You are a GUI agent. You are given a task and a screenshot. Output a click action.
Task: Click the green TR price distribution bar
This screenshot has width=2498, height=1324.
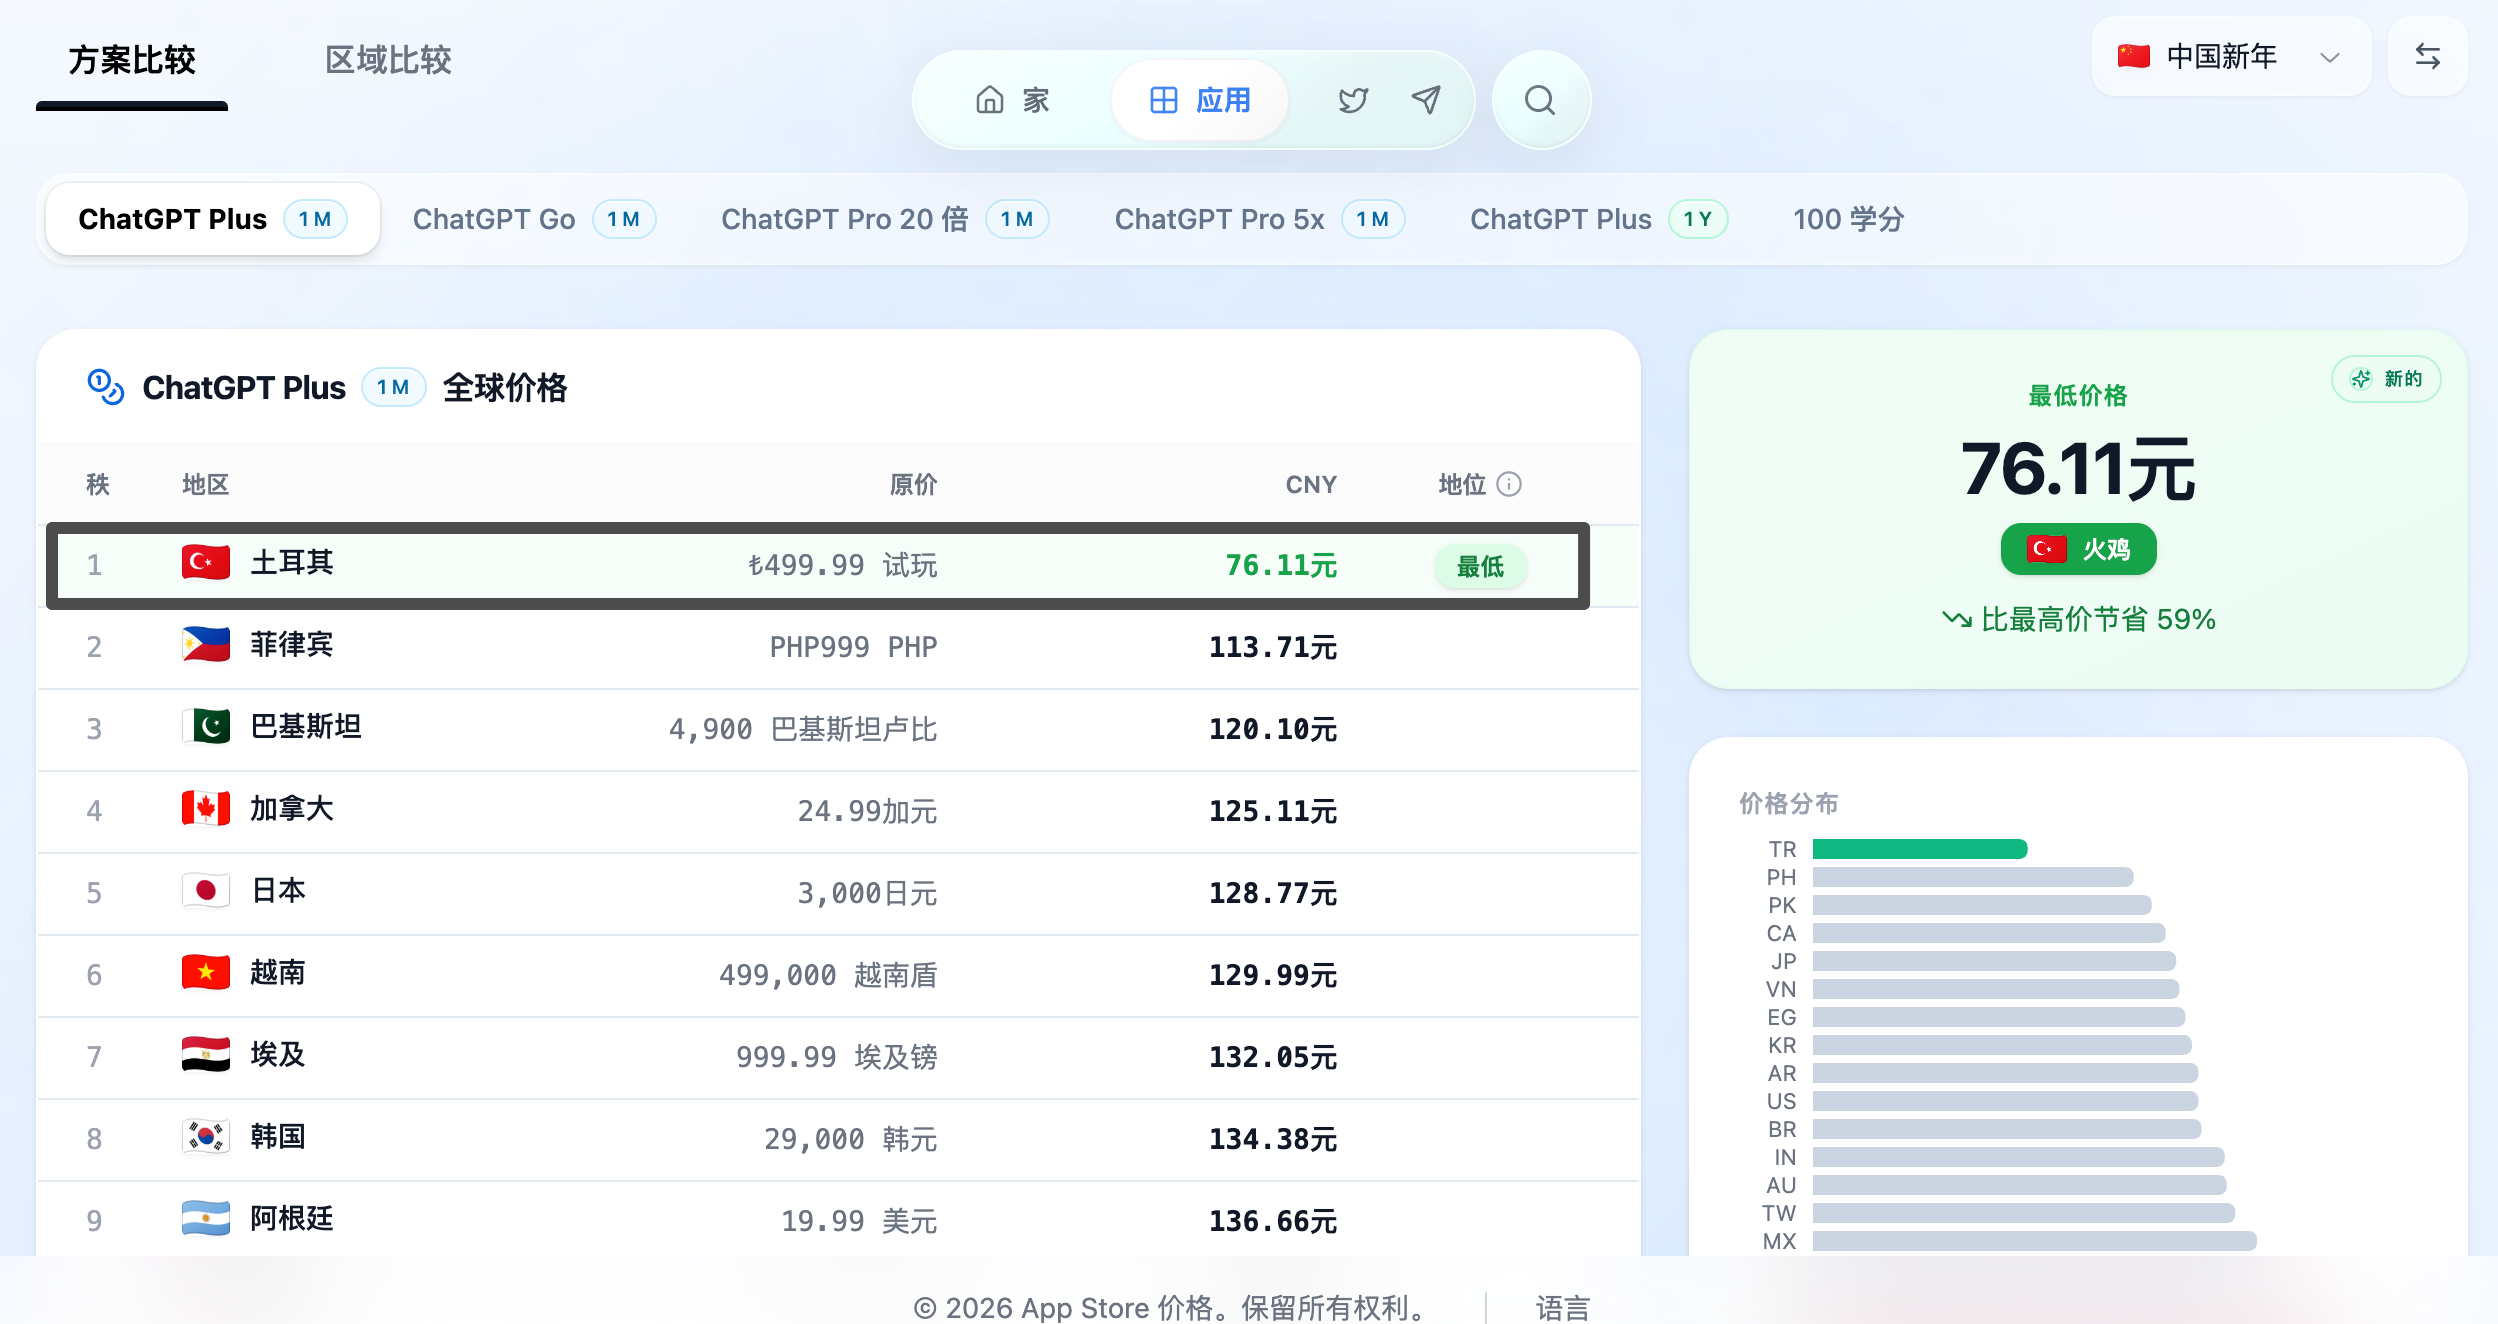point(1920,849)
